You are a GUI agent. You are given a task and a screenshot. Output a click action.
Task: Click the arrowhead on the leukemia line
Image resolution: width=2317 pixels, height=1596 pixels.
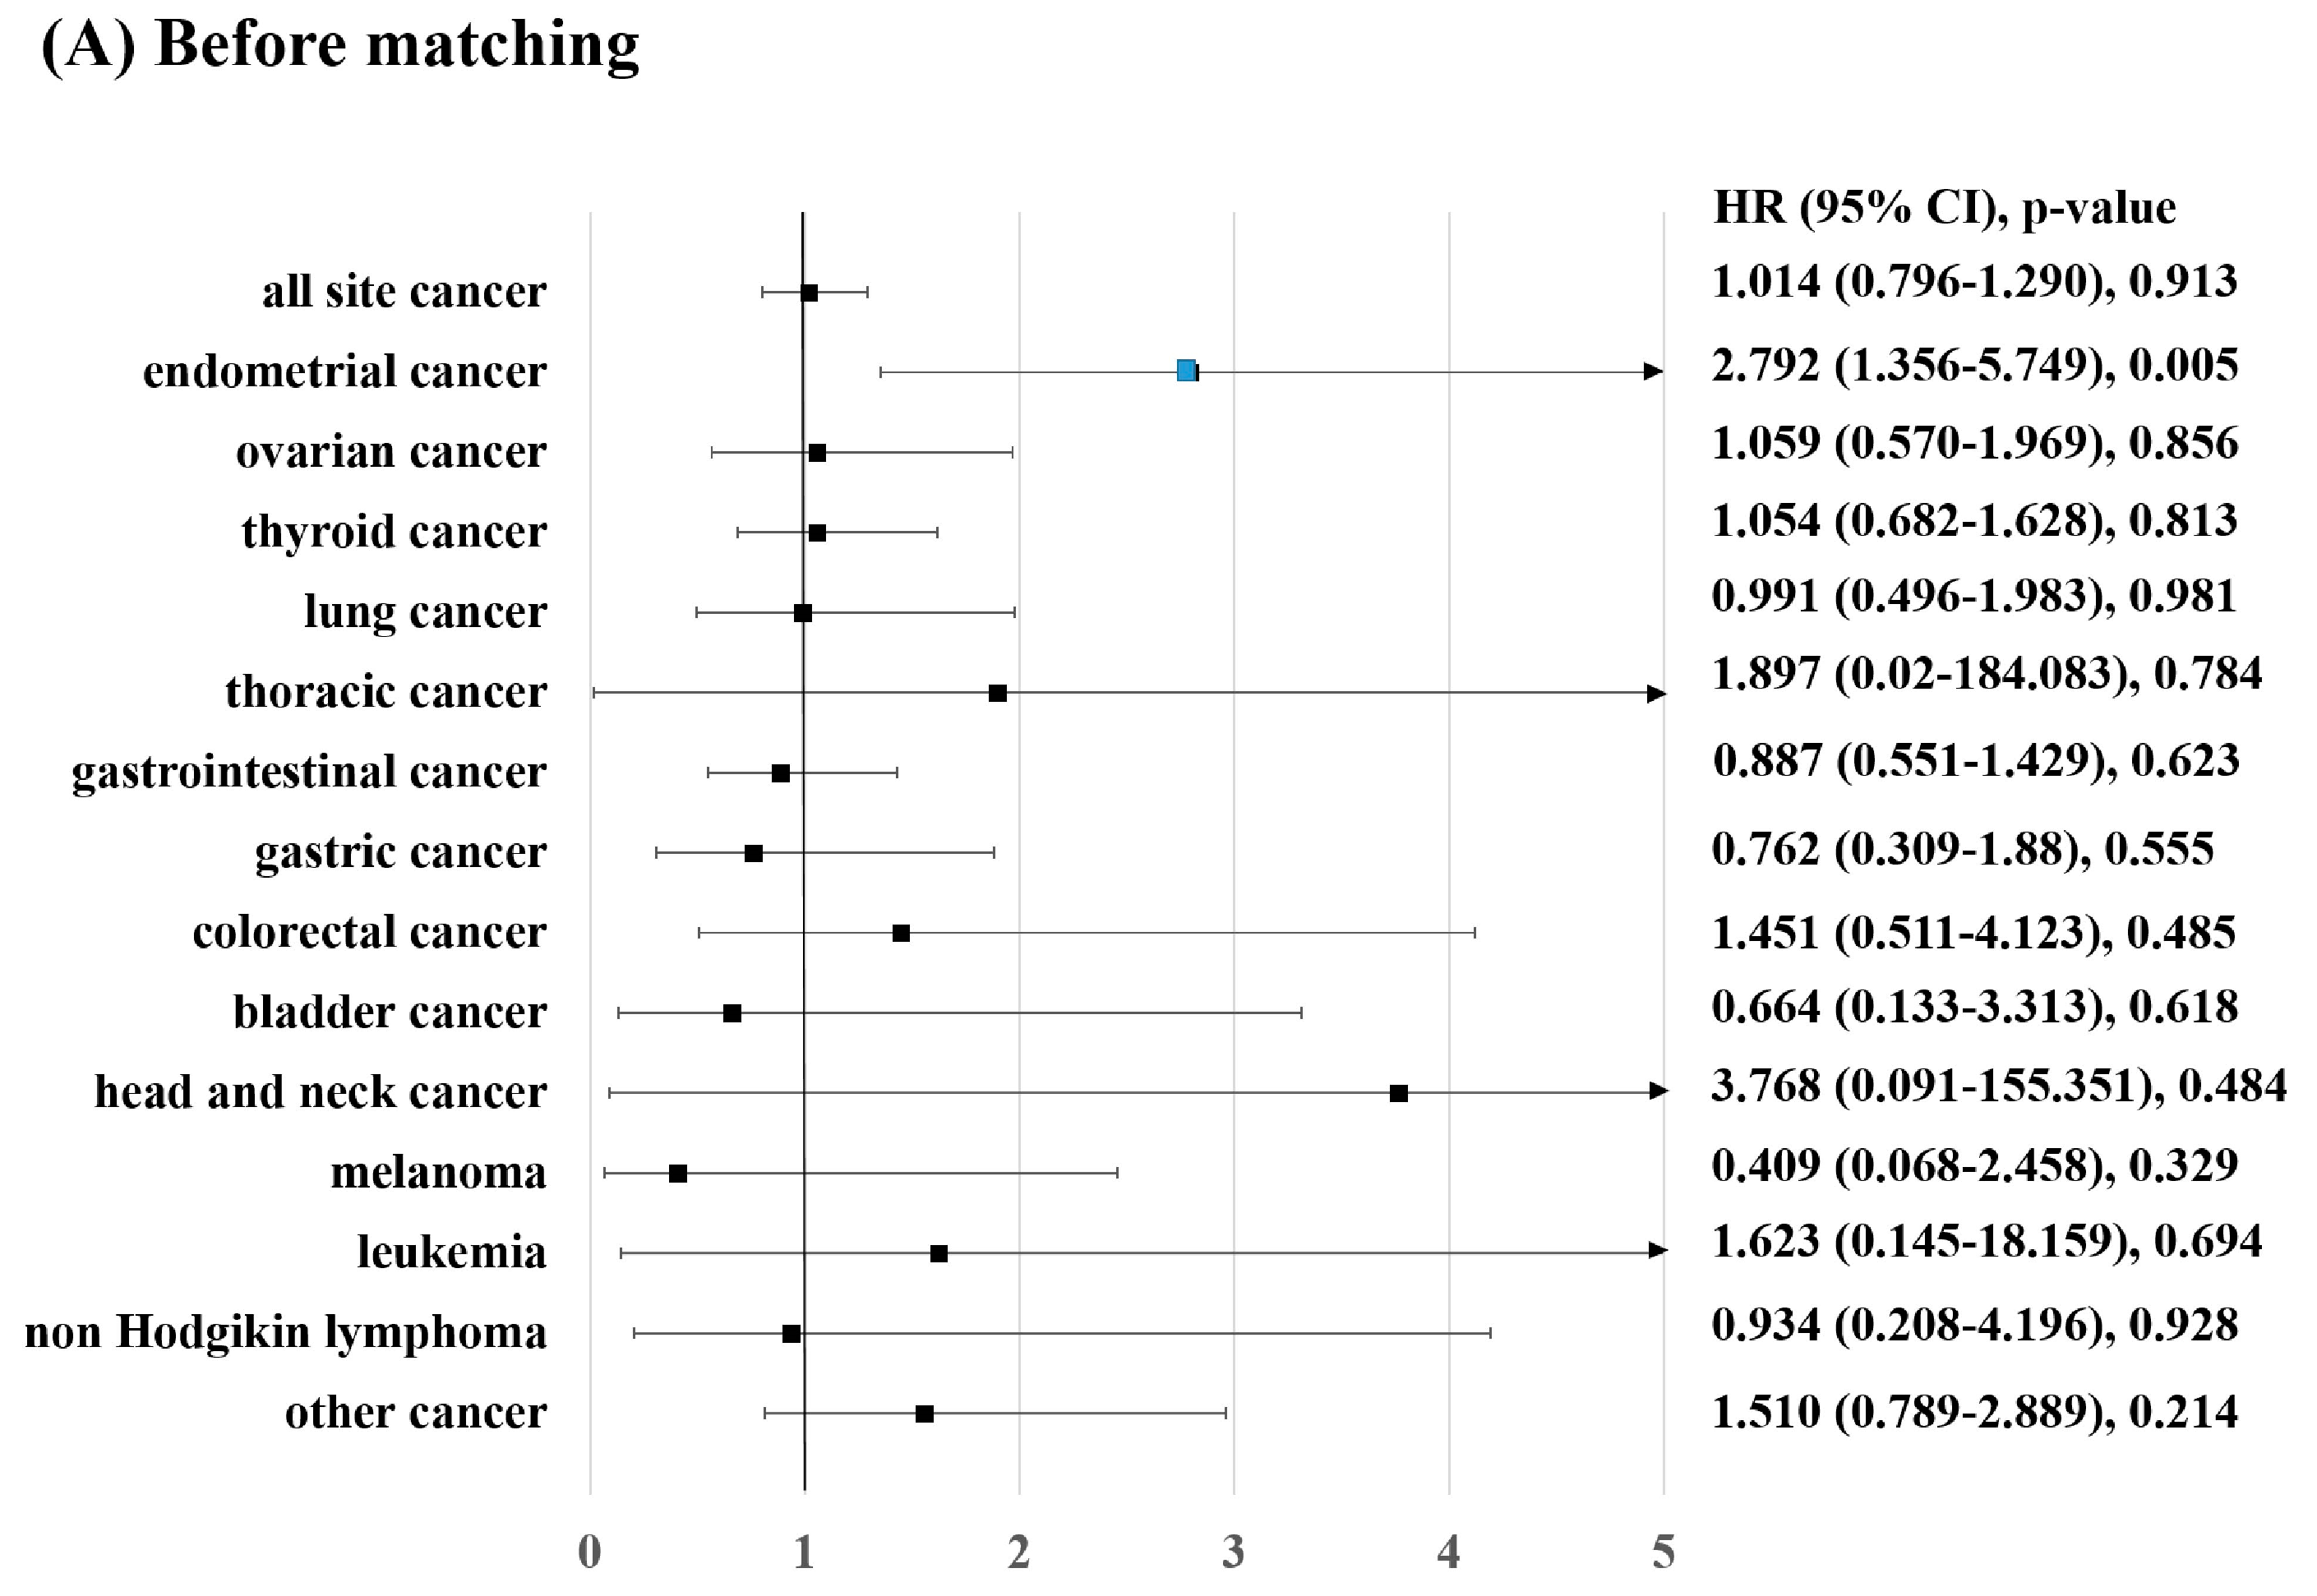point(1657,1251)
